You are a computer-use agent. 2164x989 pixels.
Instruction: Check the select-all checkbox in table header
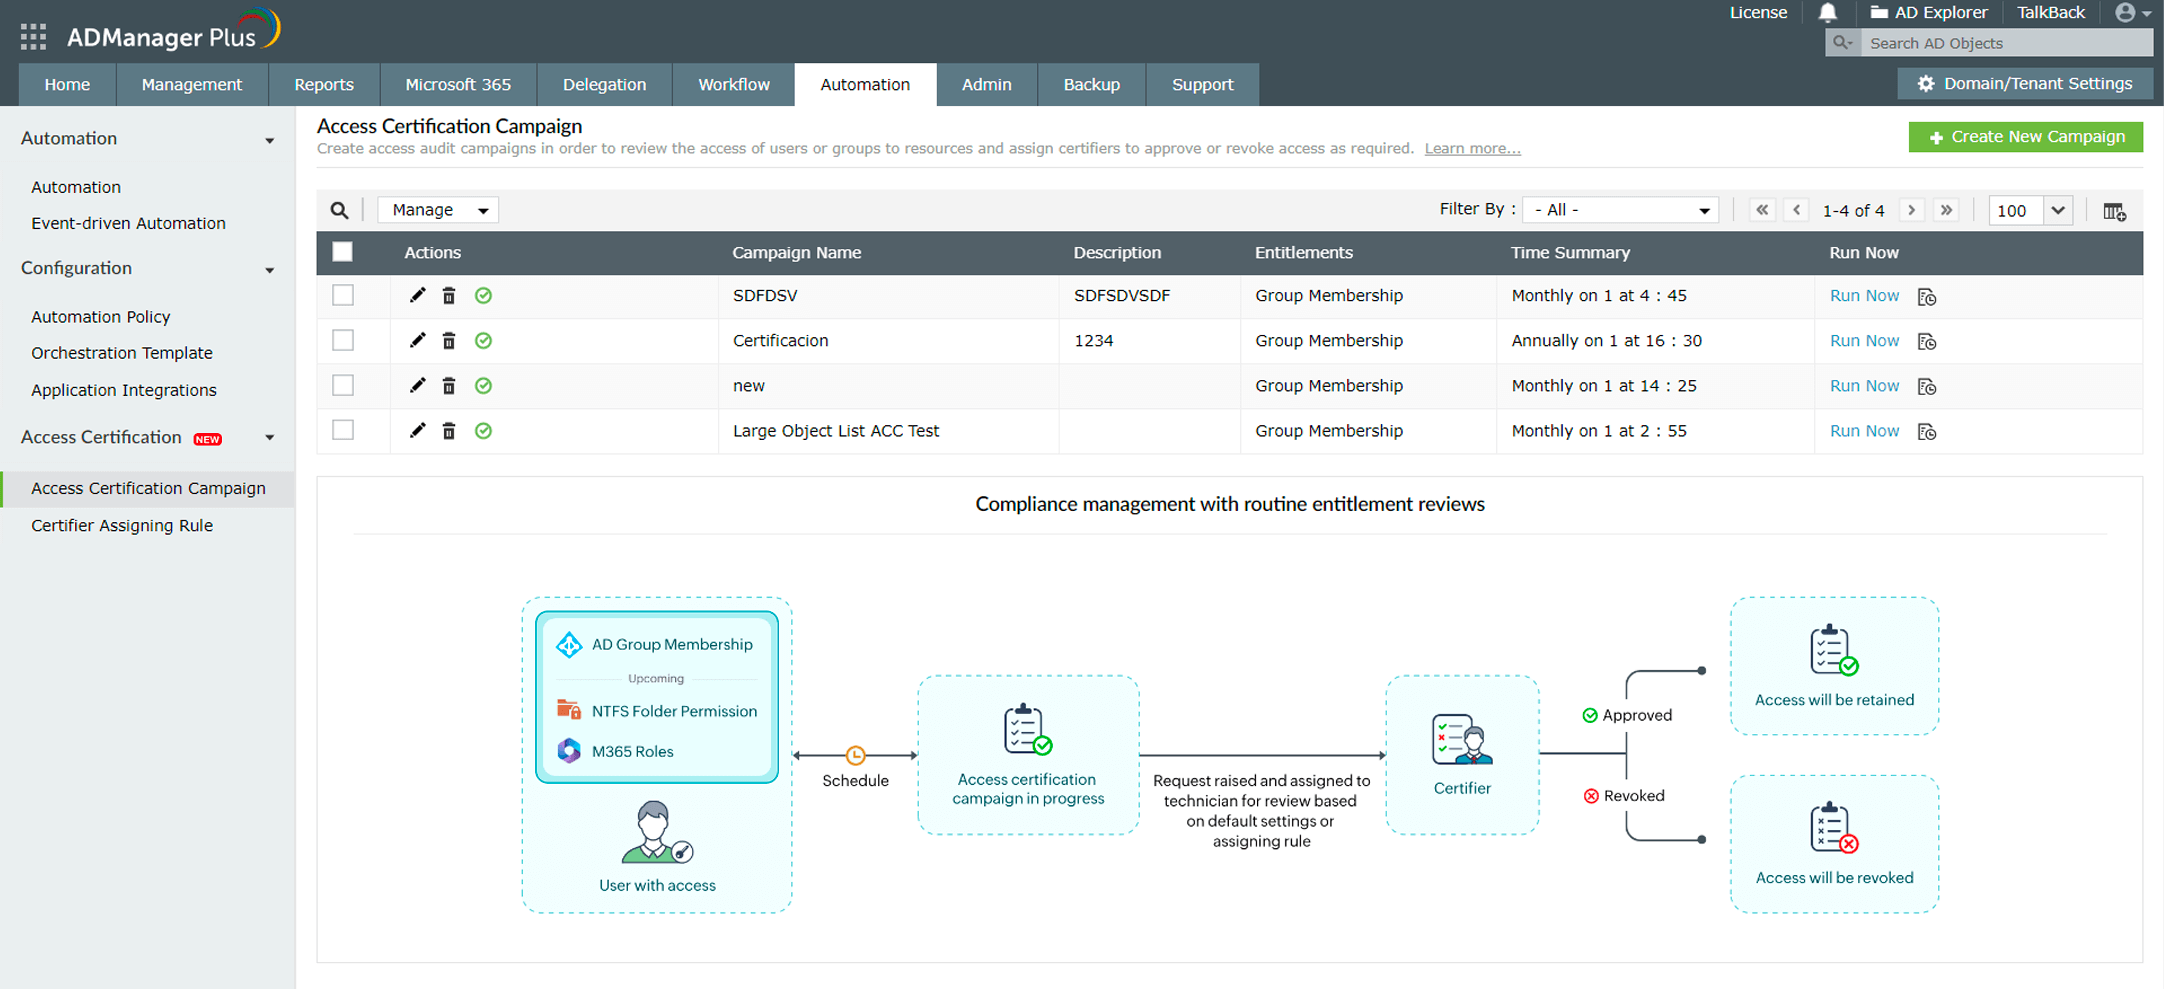[342, 252]
